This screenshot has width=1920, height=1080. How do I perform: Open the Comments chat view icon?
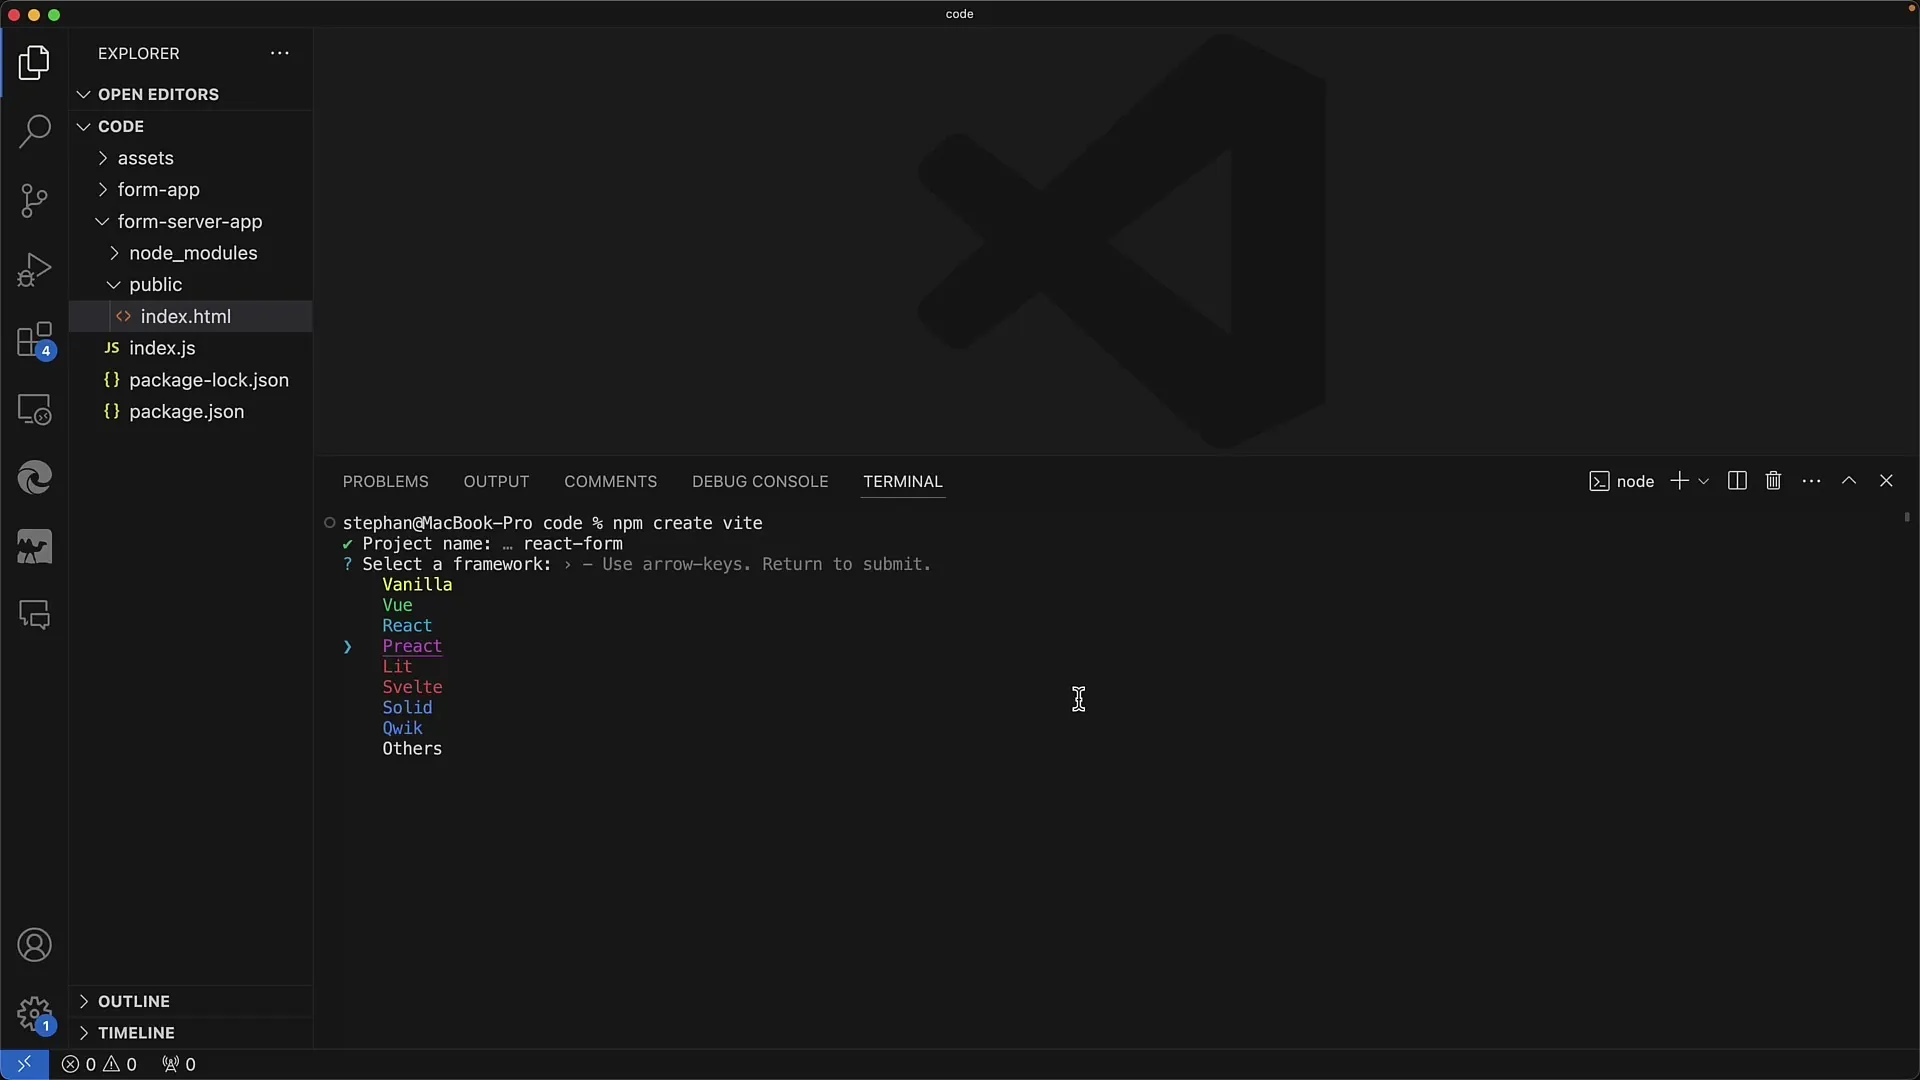(x=34, y=615)
